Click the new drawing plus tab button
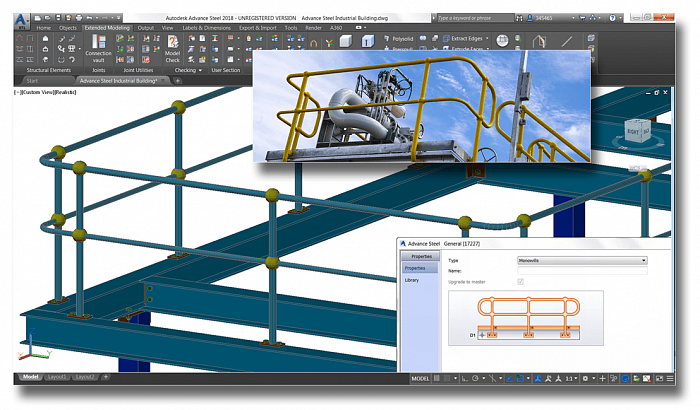700x410 pixels. click(x=177, y=81)
